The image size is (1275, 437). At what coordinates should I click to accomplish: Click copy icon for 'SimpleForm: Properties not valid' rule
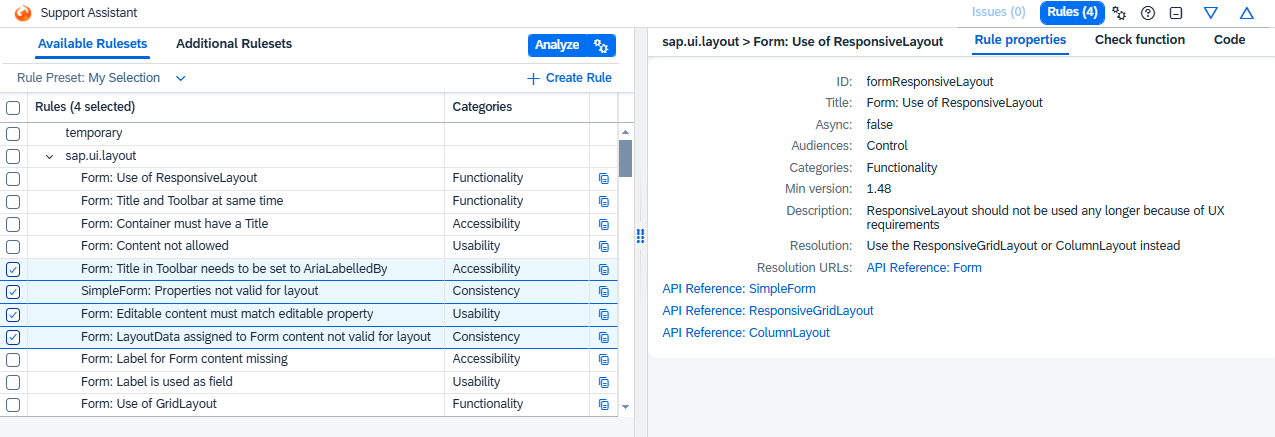[603, 292]
